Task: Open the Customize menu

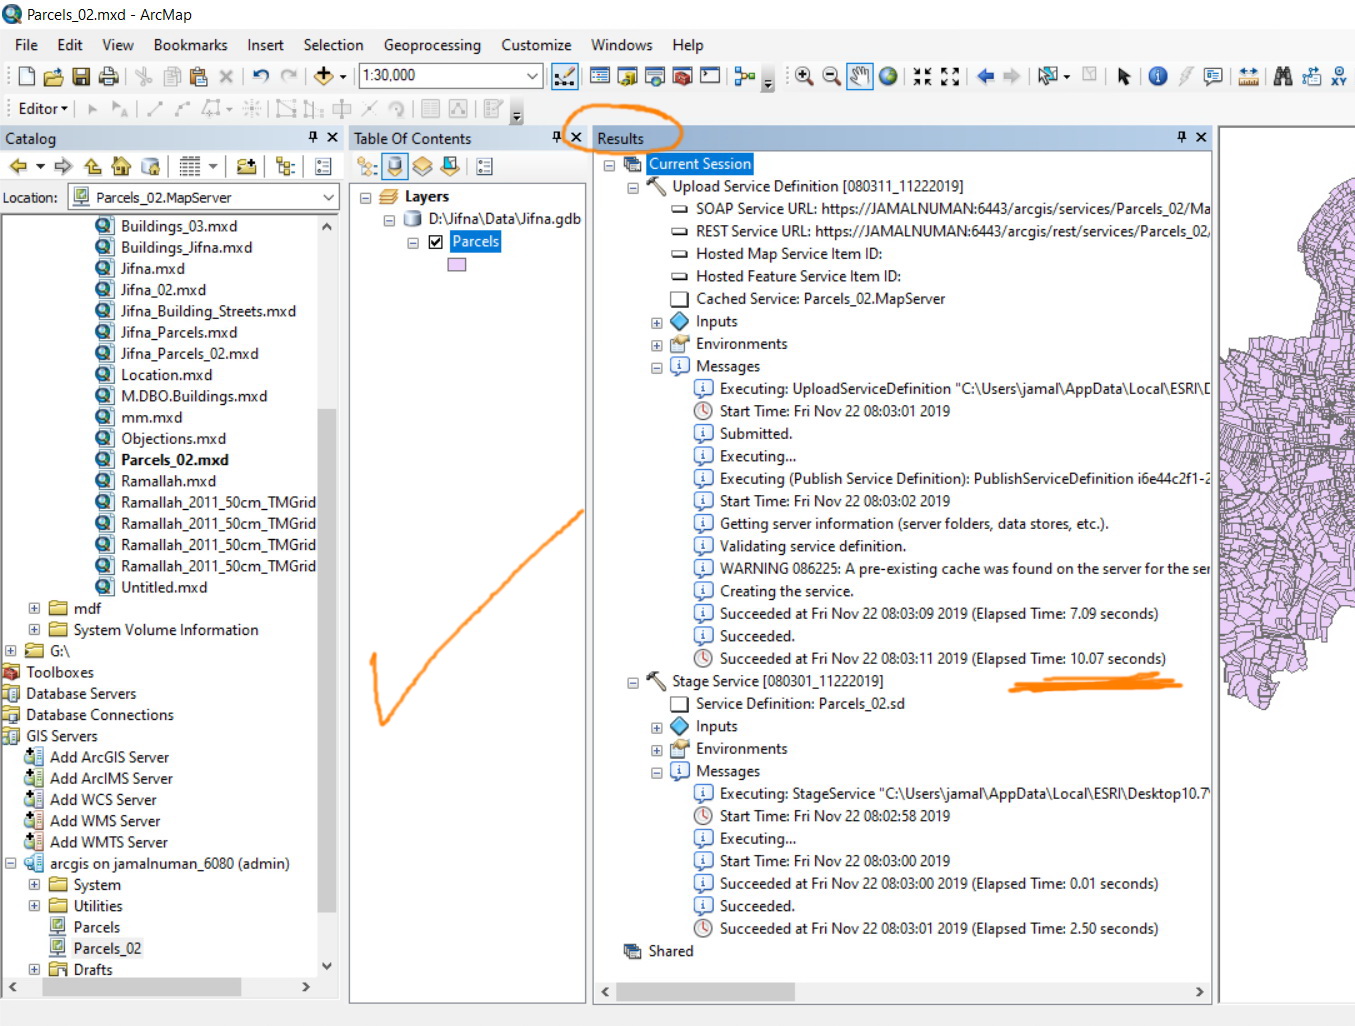Action: point(536,45)
